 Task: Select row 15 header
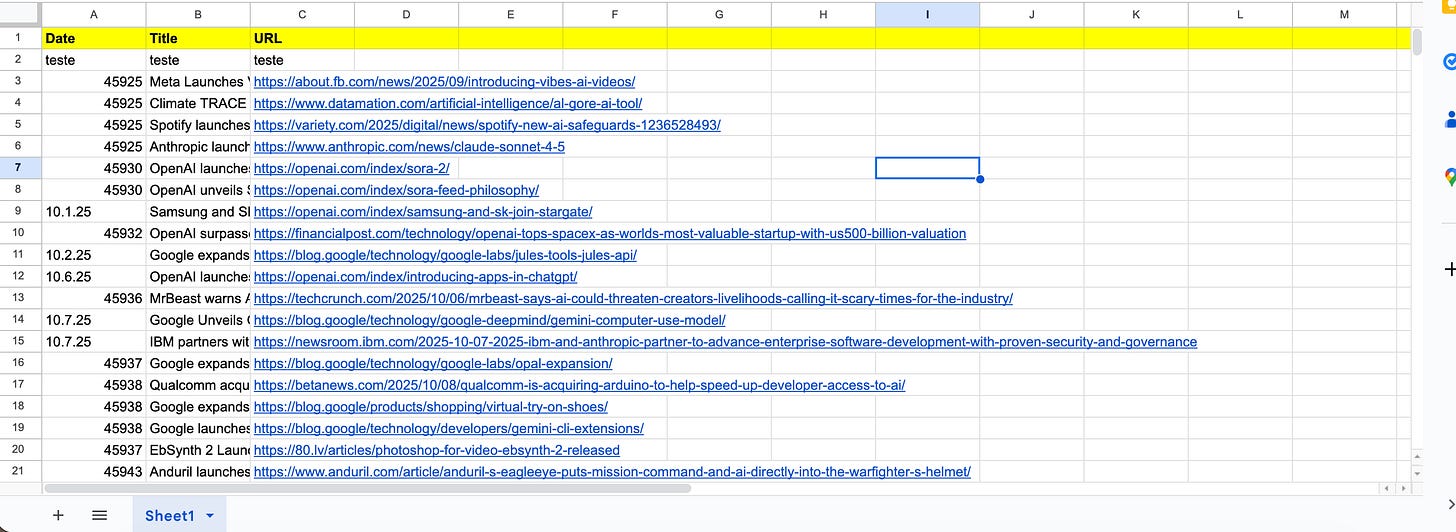click(20, 341)
